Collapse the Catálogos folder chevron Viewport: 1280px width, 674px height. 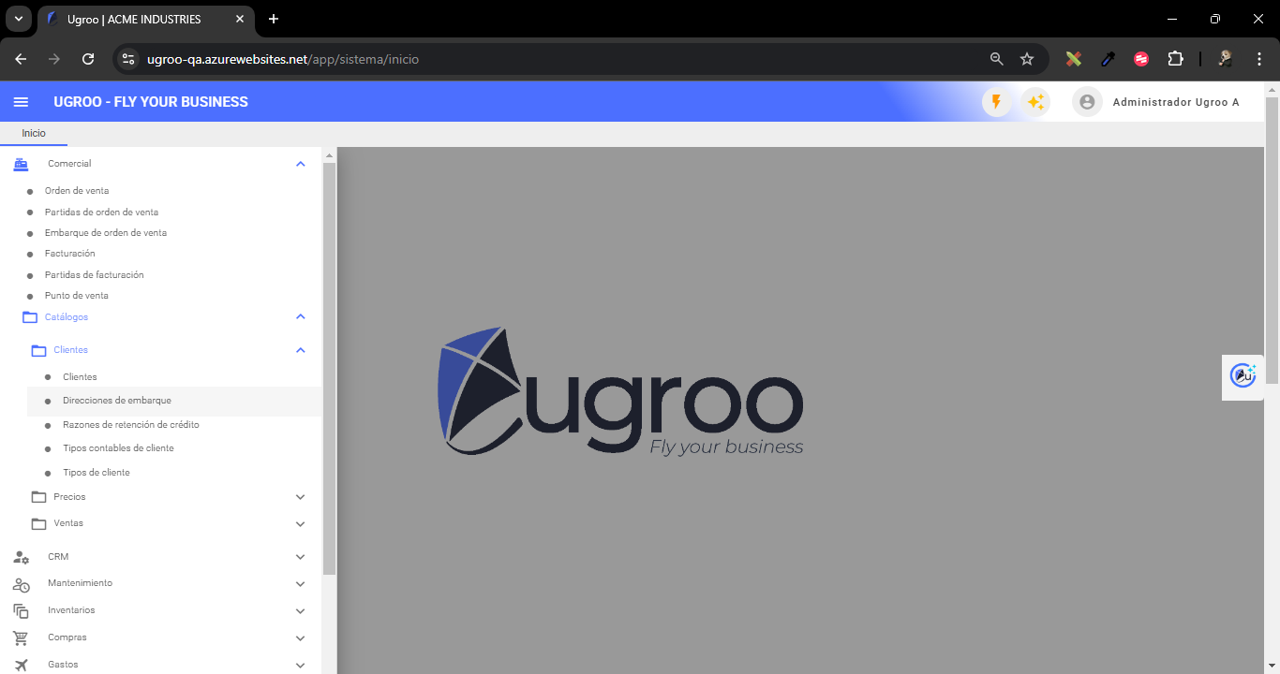[300, 317]
